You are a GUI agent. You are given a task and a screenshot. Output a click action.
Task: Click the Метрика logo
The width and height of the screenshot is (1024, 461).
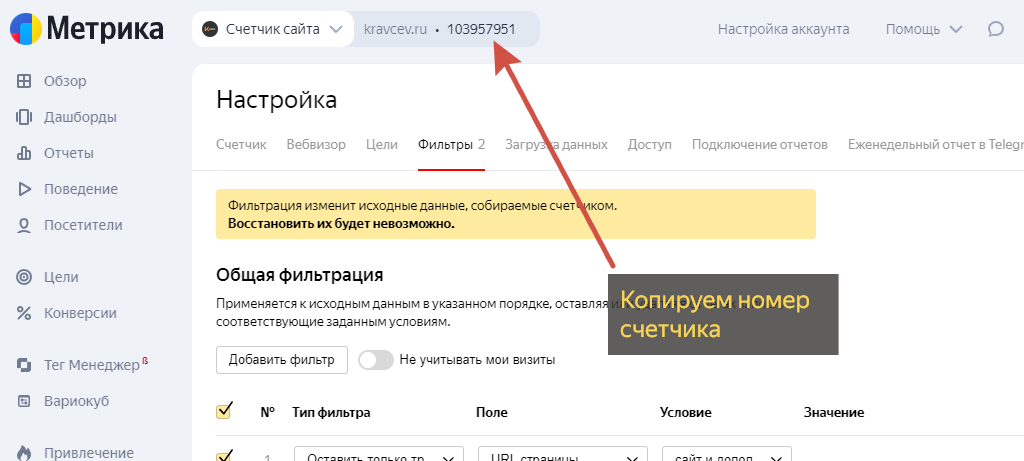(x=86, y=29)
